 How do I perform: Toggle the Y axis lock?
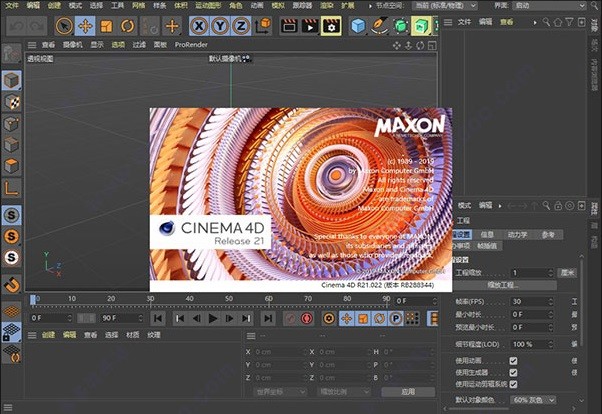(220, 26)
